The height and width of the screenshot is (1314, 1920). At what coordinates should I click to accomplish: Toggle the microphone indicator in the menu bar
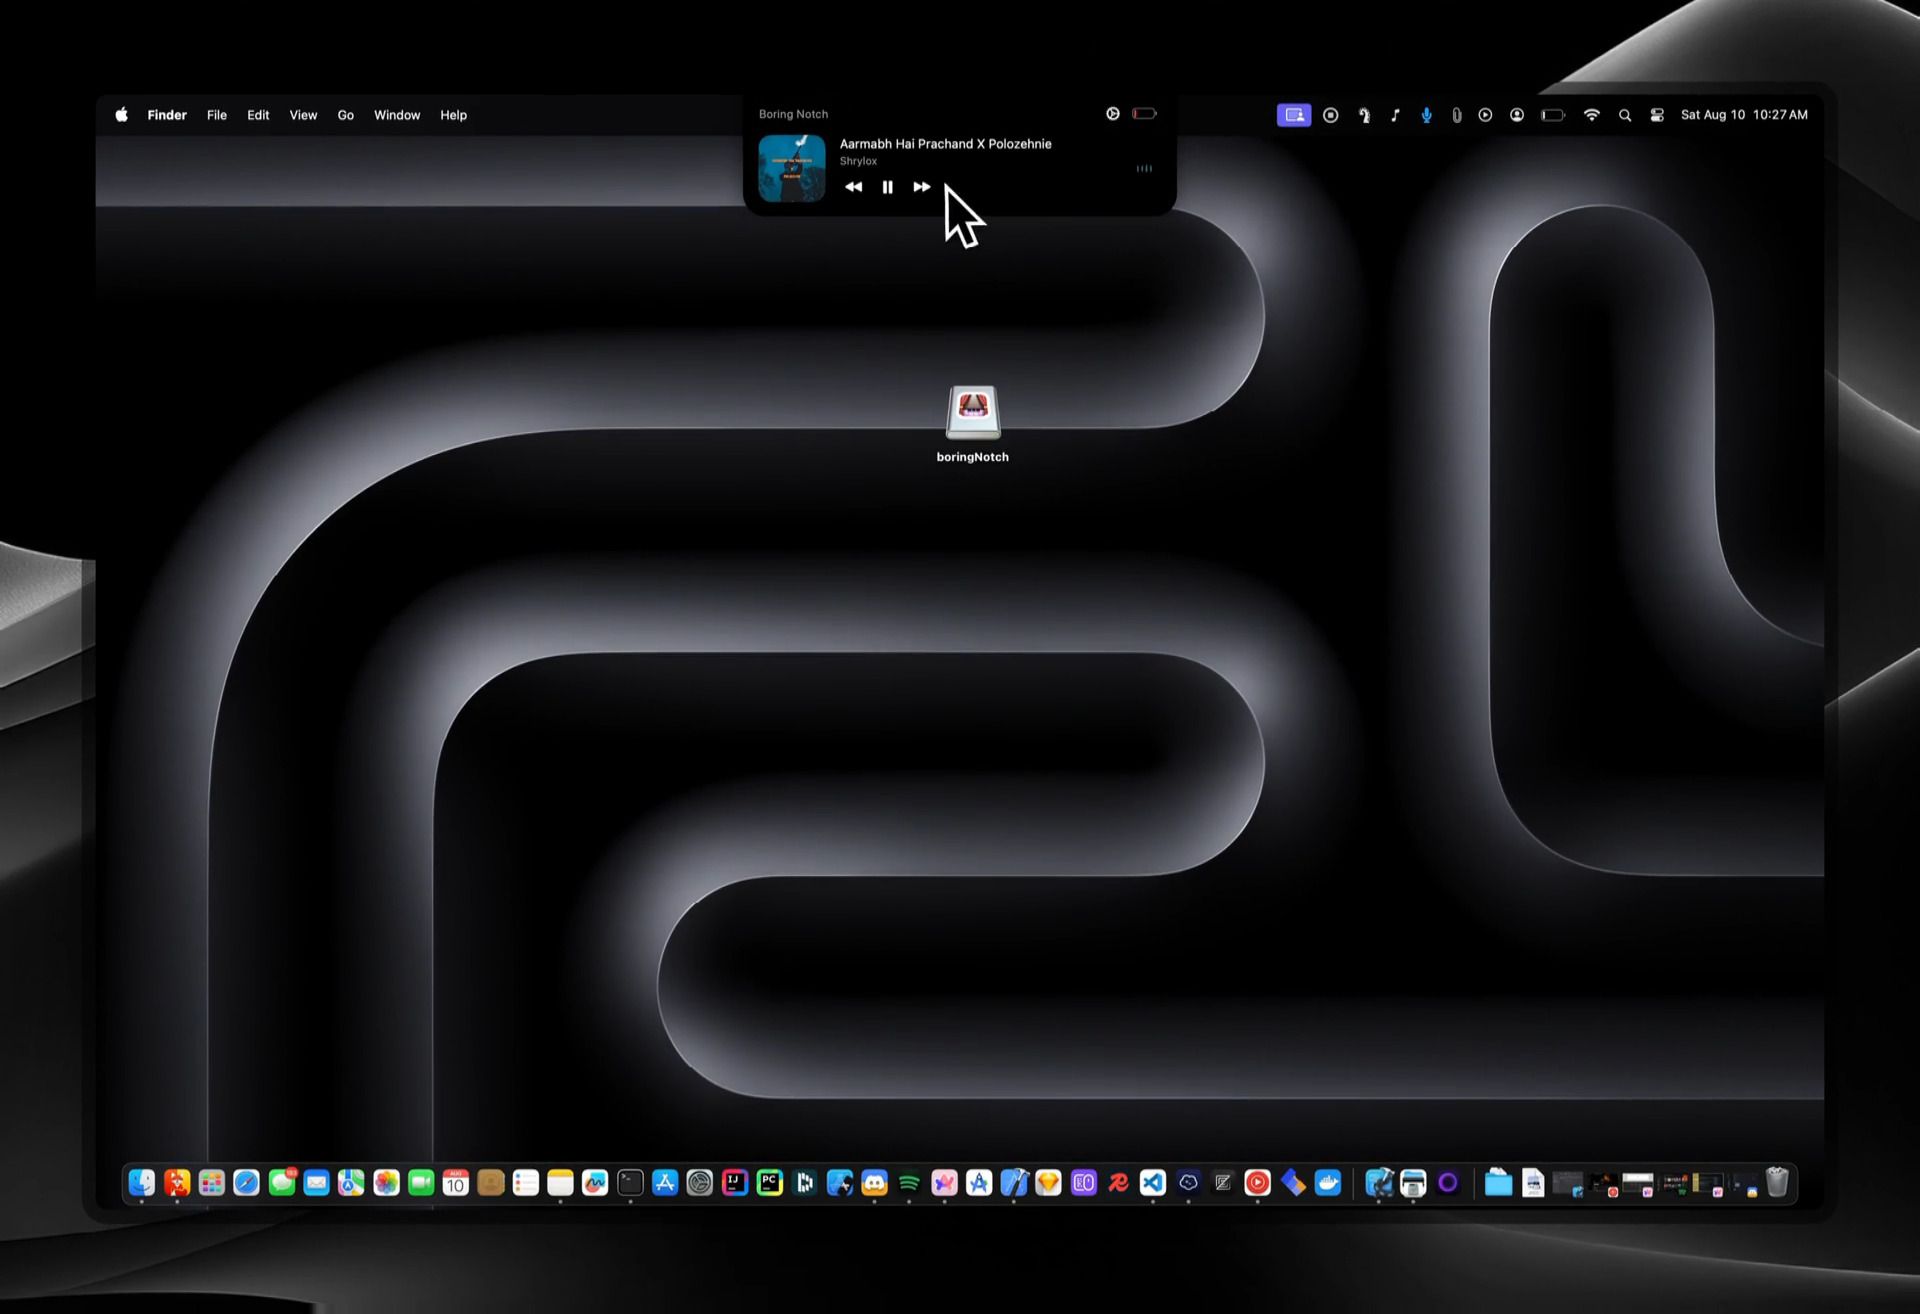click(1427, 115)
